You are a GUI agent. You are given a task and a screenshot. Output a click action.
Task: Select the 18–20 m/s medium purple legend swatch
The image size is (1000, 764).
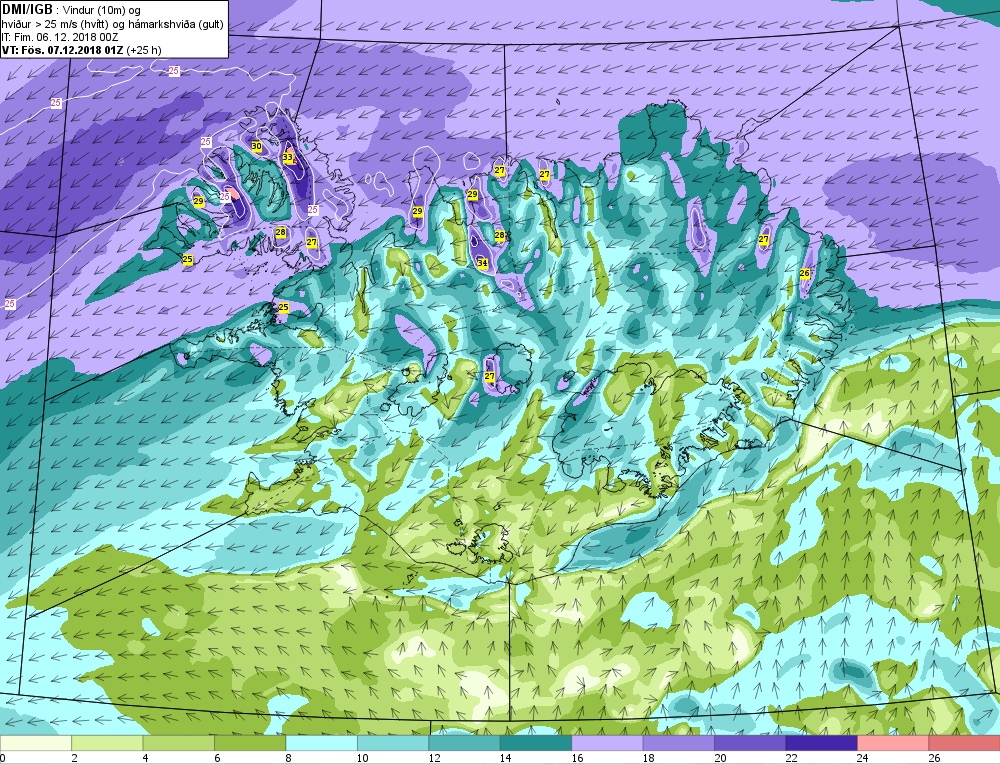[x=679, y=743]
